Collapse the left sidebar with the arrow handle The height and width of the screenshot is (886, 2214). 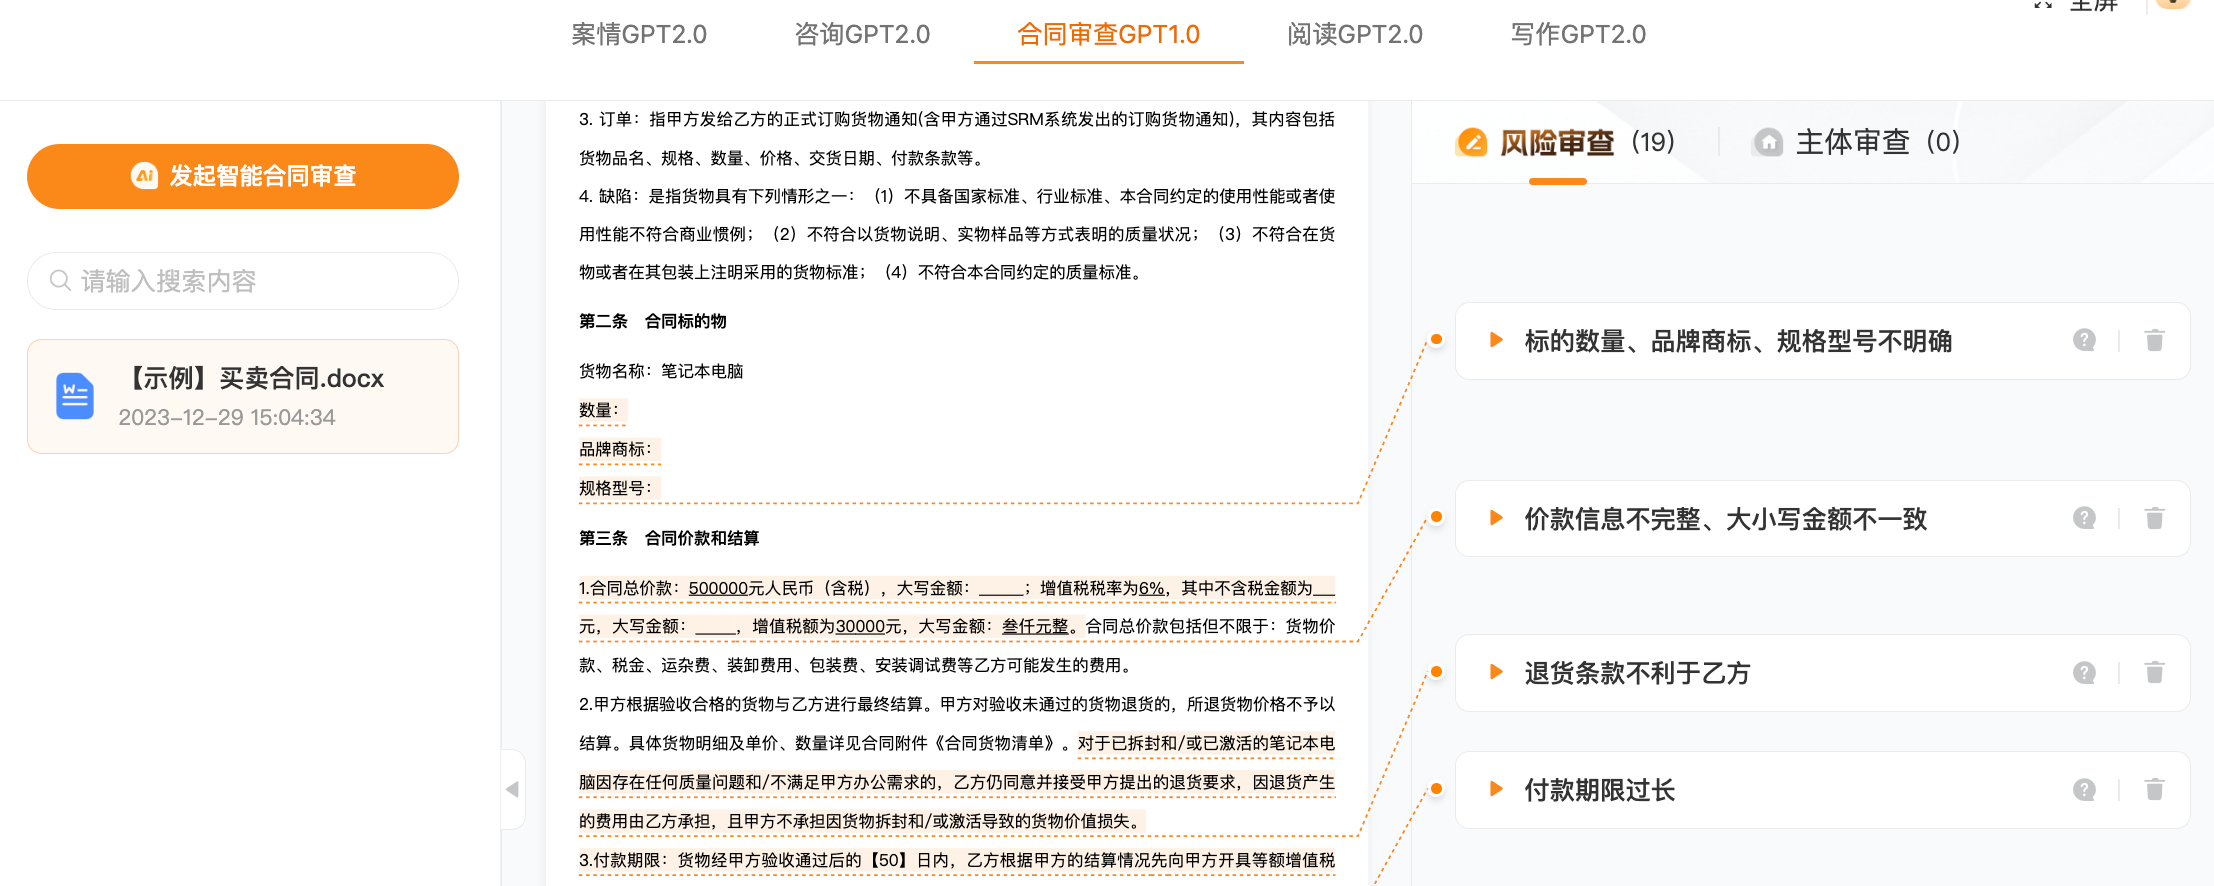click(x=512, y=789)
